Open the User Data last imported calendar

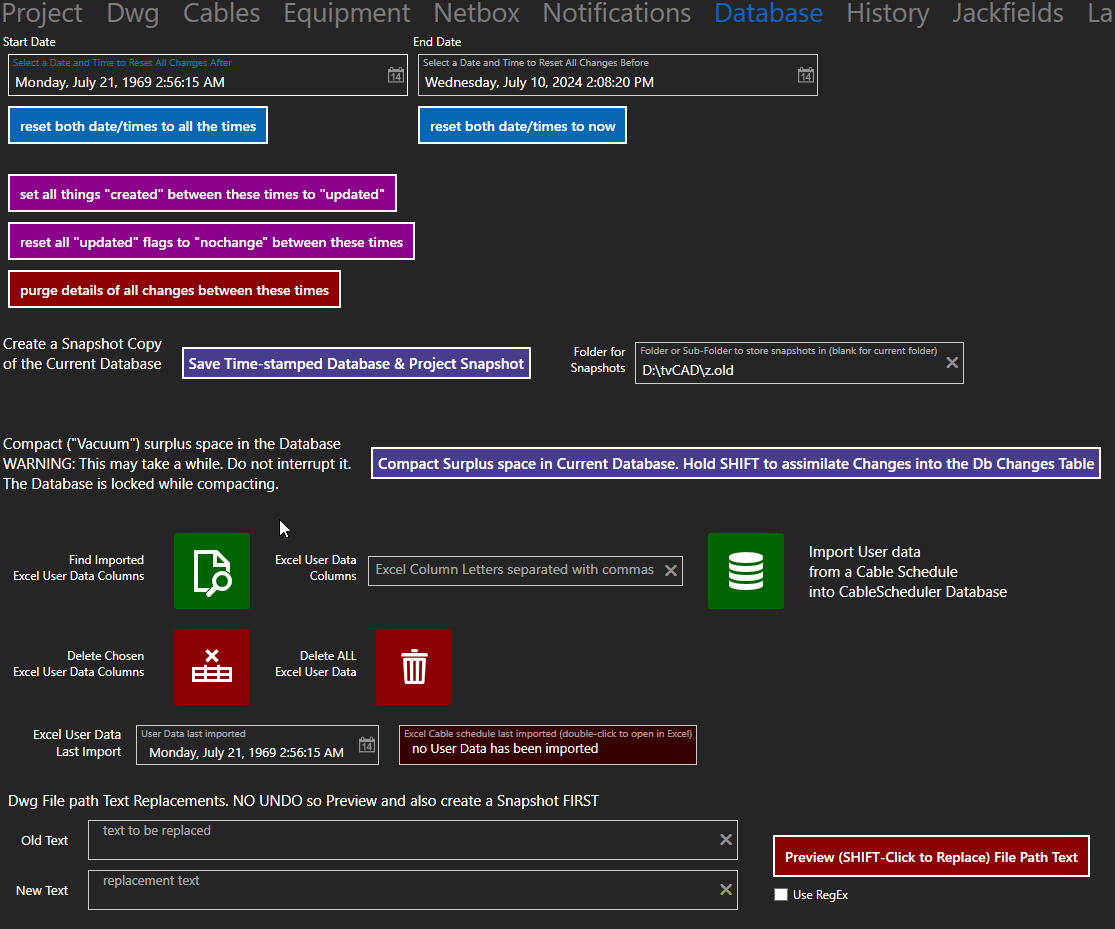(367, 745)
